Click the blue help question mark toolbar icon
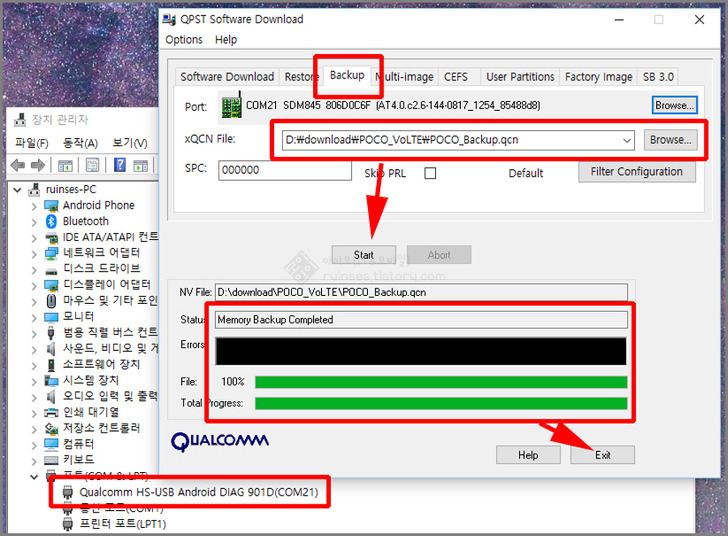The image size is (728, 536). click(120, 165)
